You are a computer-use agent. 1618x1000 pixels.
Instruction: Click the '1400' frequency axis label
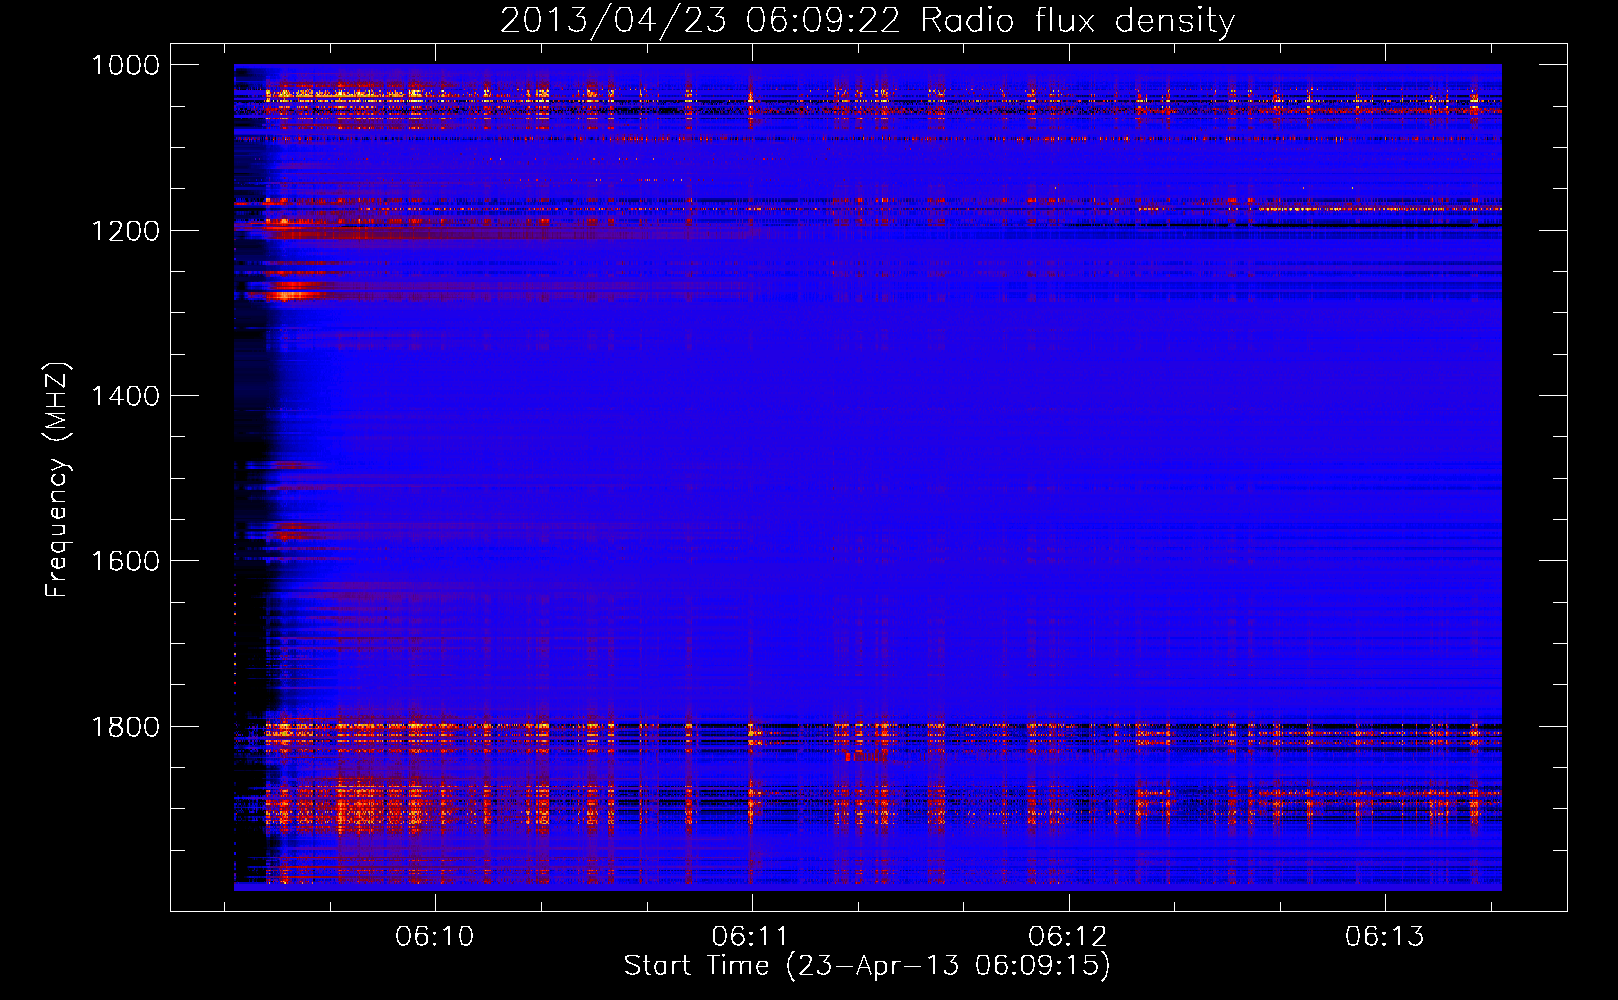tap(125, 396)
